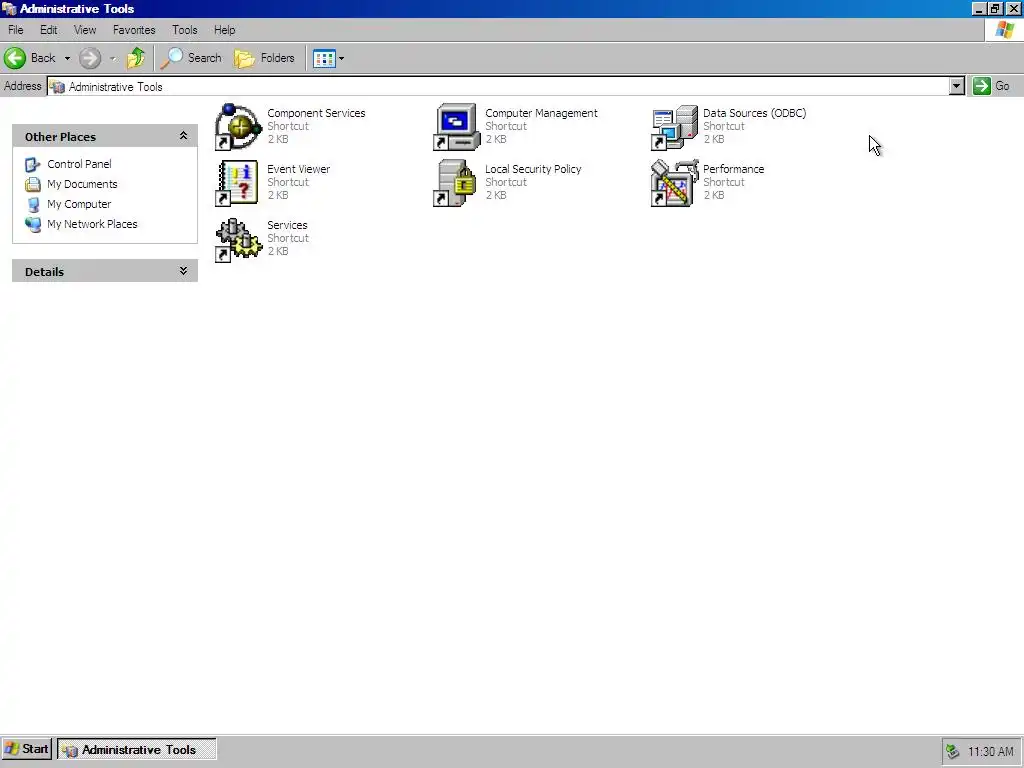Click the Administrative Tools taskbar button
Image resolution: width=1024 pixels, height=768 pixels.
click(x=136, y=750)
